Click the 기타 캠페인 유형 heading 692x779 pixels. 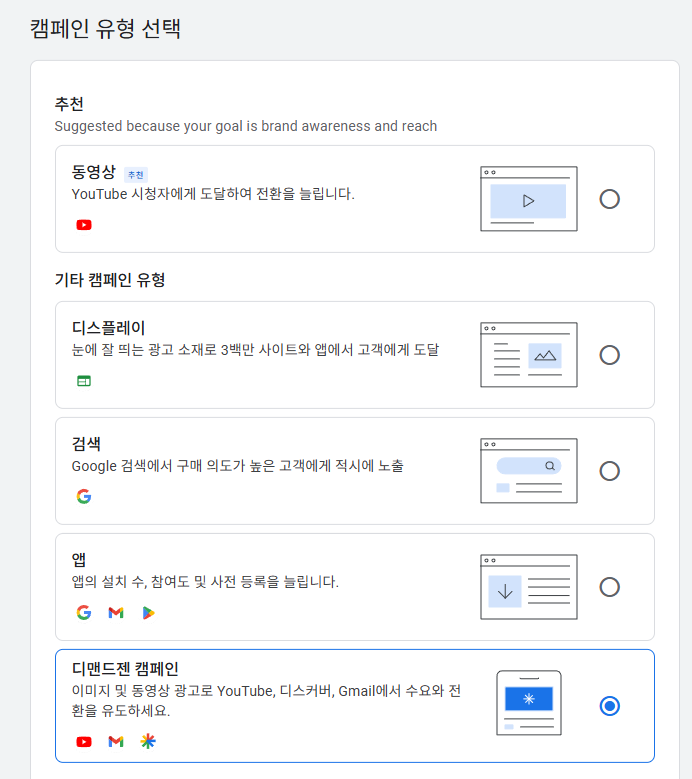coord(110,280)
